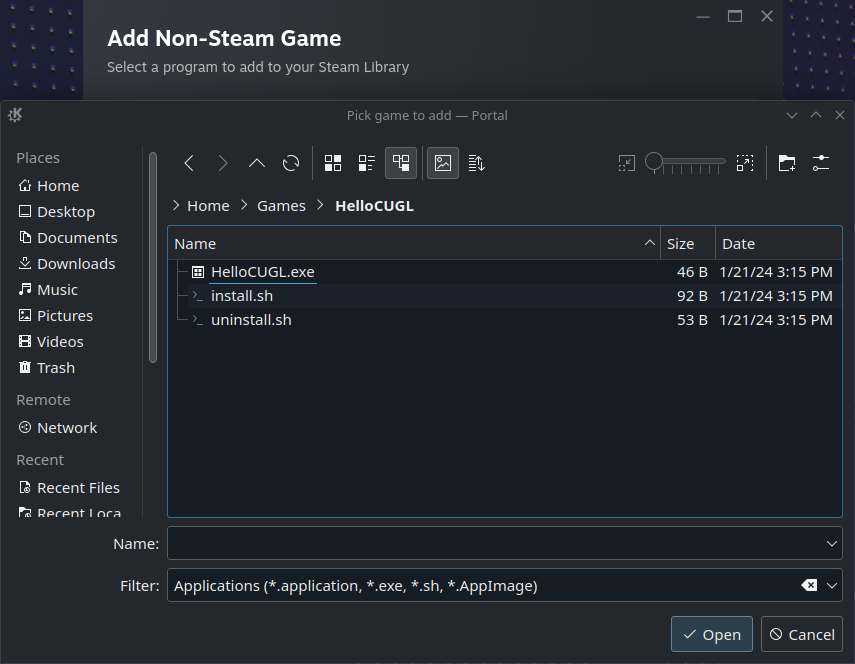Click the icon size zoom slider
The image size is (855, 664).
pos(686,162)
